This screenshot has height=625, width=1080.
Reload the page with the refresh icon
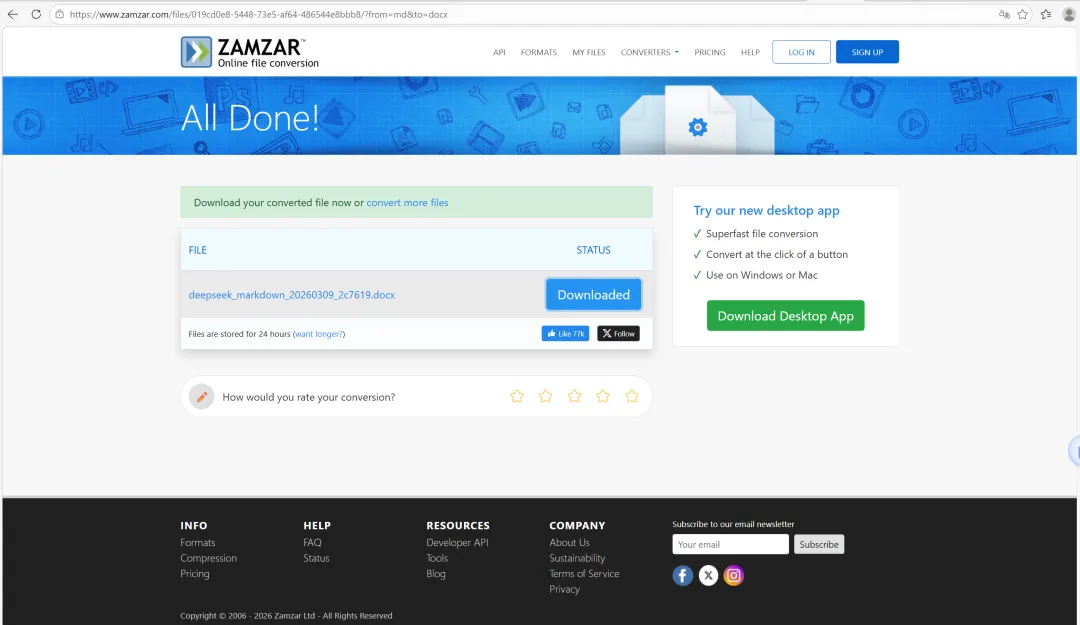click(36, 14)
